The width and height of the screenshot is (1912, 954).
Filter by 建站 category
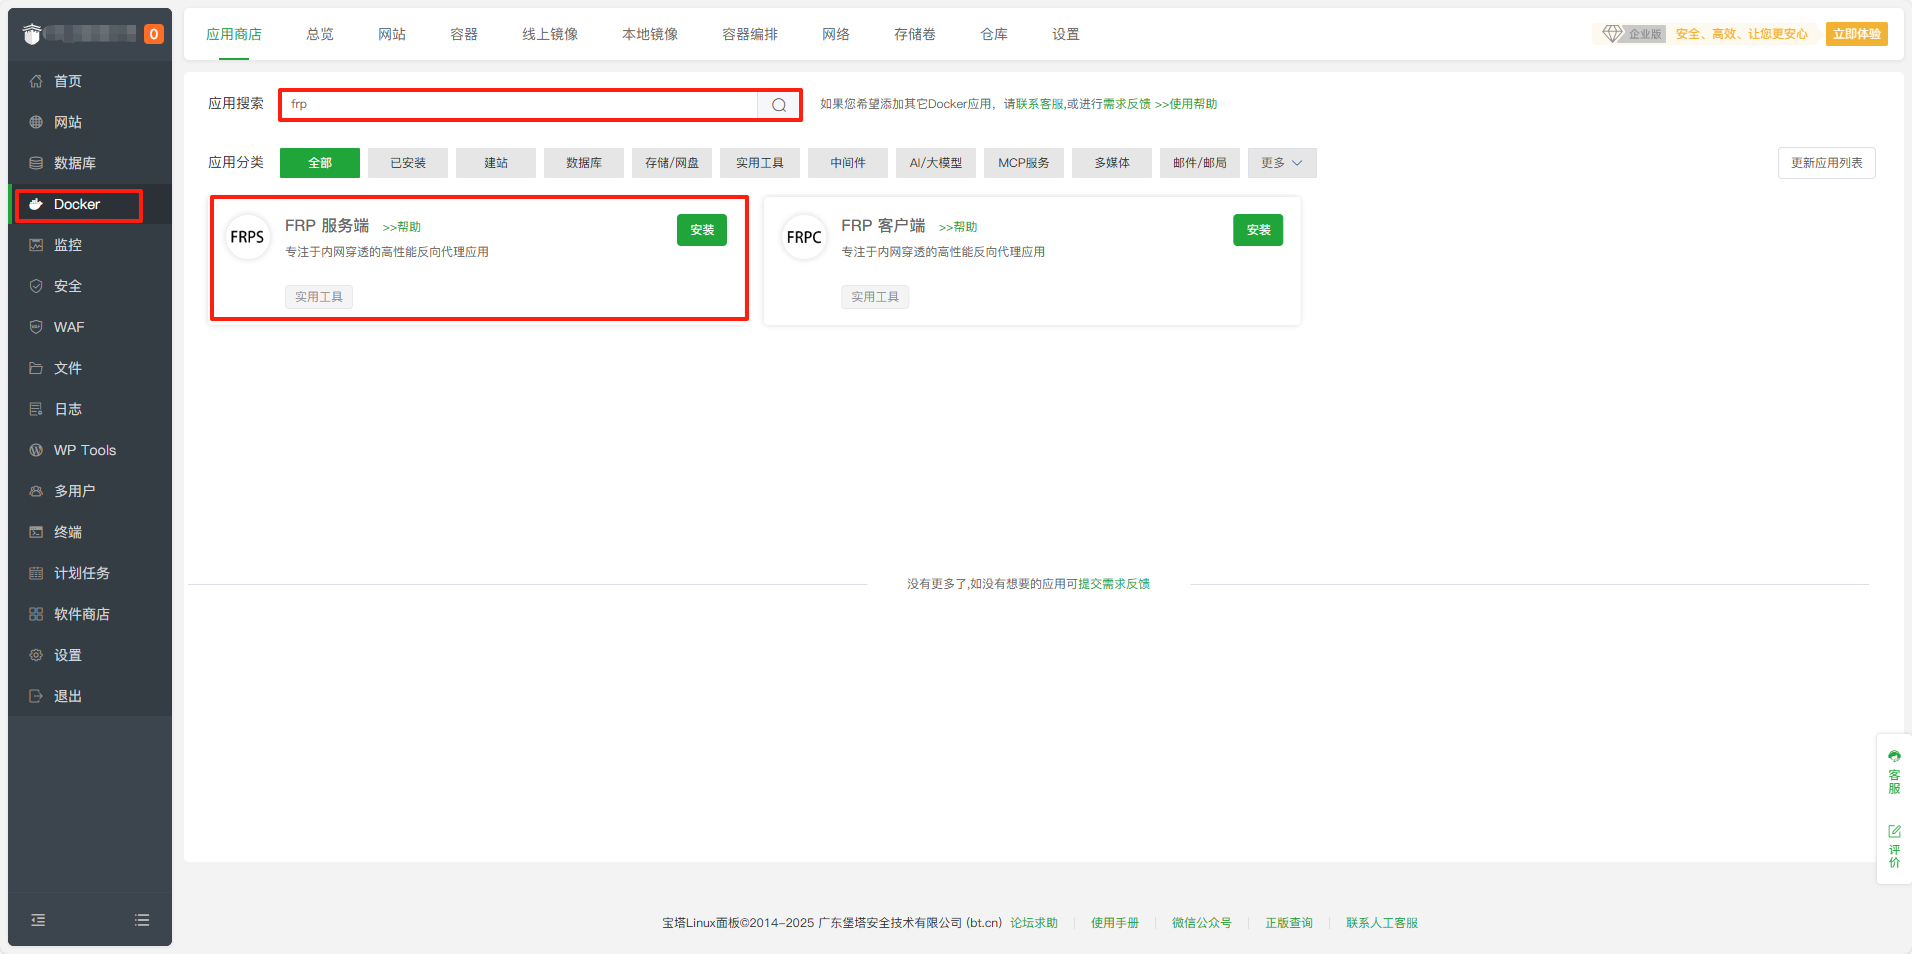click(496, 163)
